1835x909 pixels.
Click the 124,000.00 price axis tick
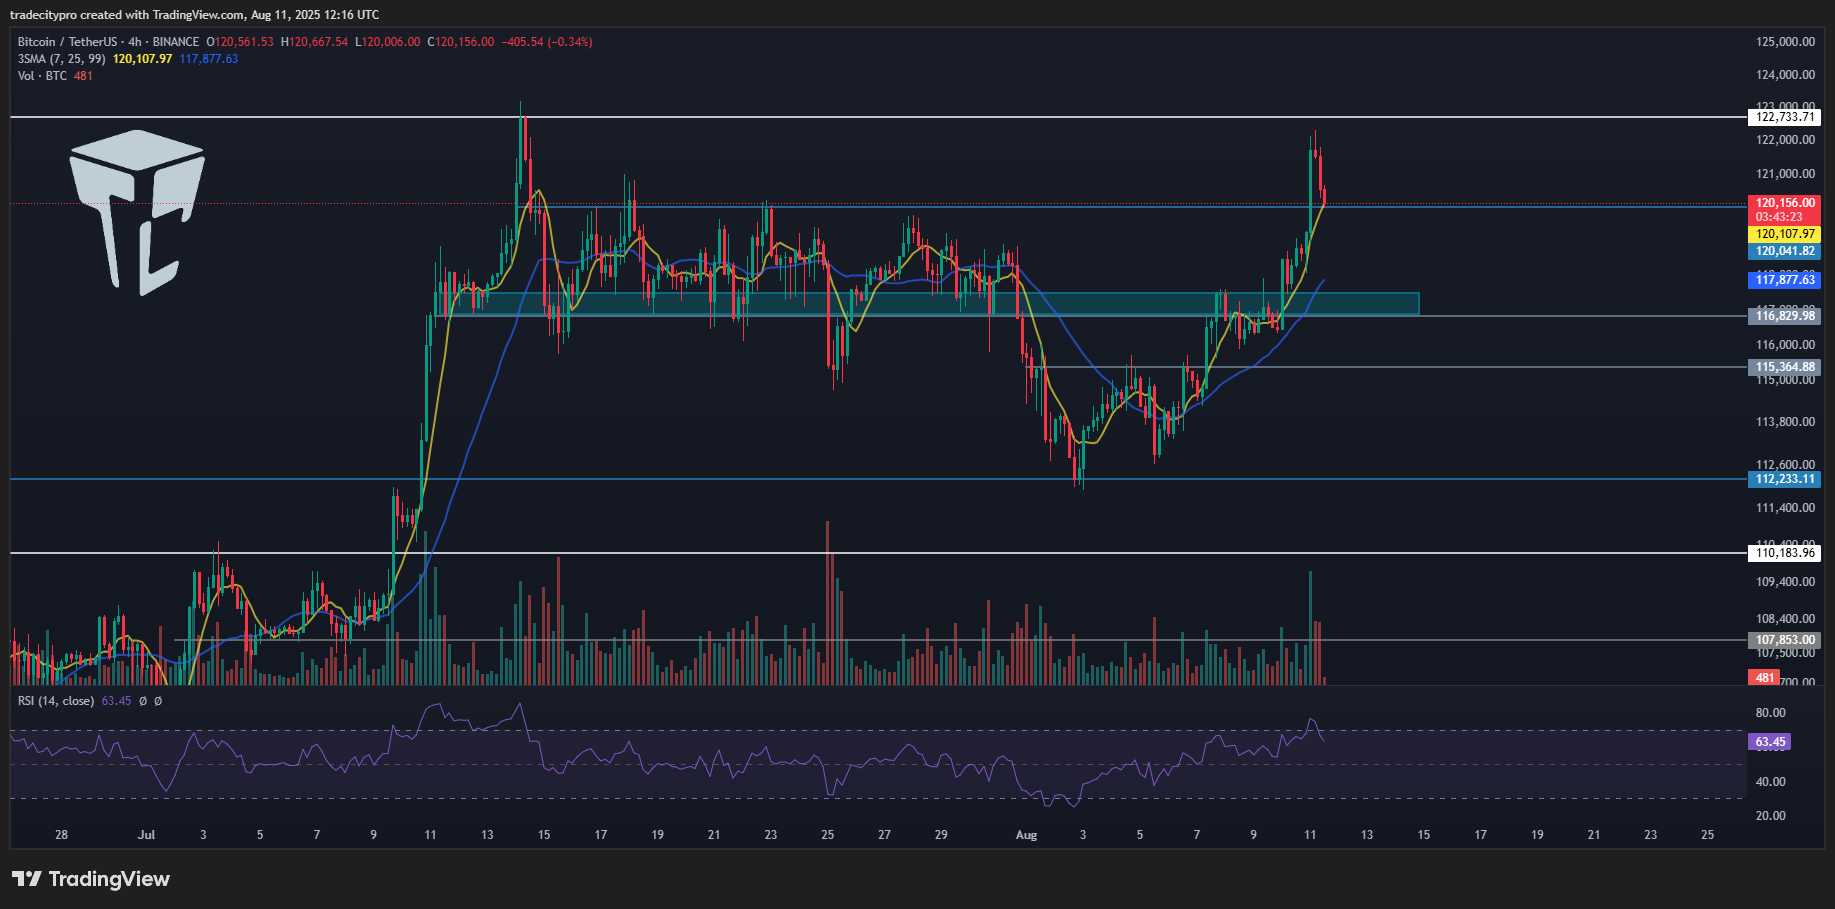[x=1785, y=75]
